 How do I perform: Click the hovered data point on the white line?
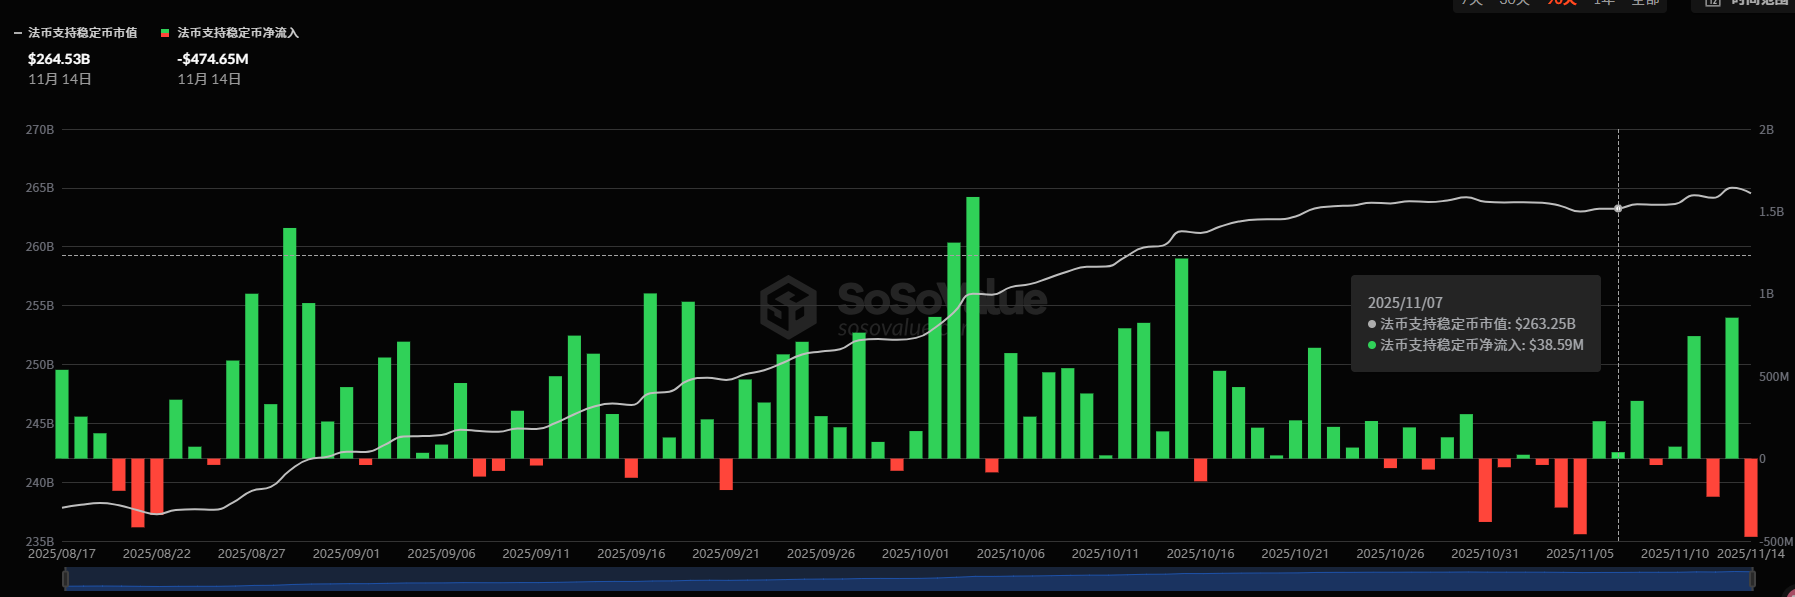1618,208
